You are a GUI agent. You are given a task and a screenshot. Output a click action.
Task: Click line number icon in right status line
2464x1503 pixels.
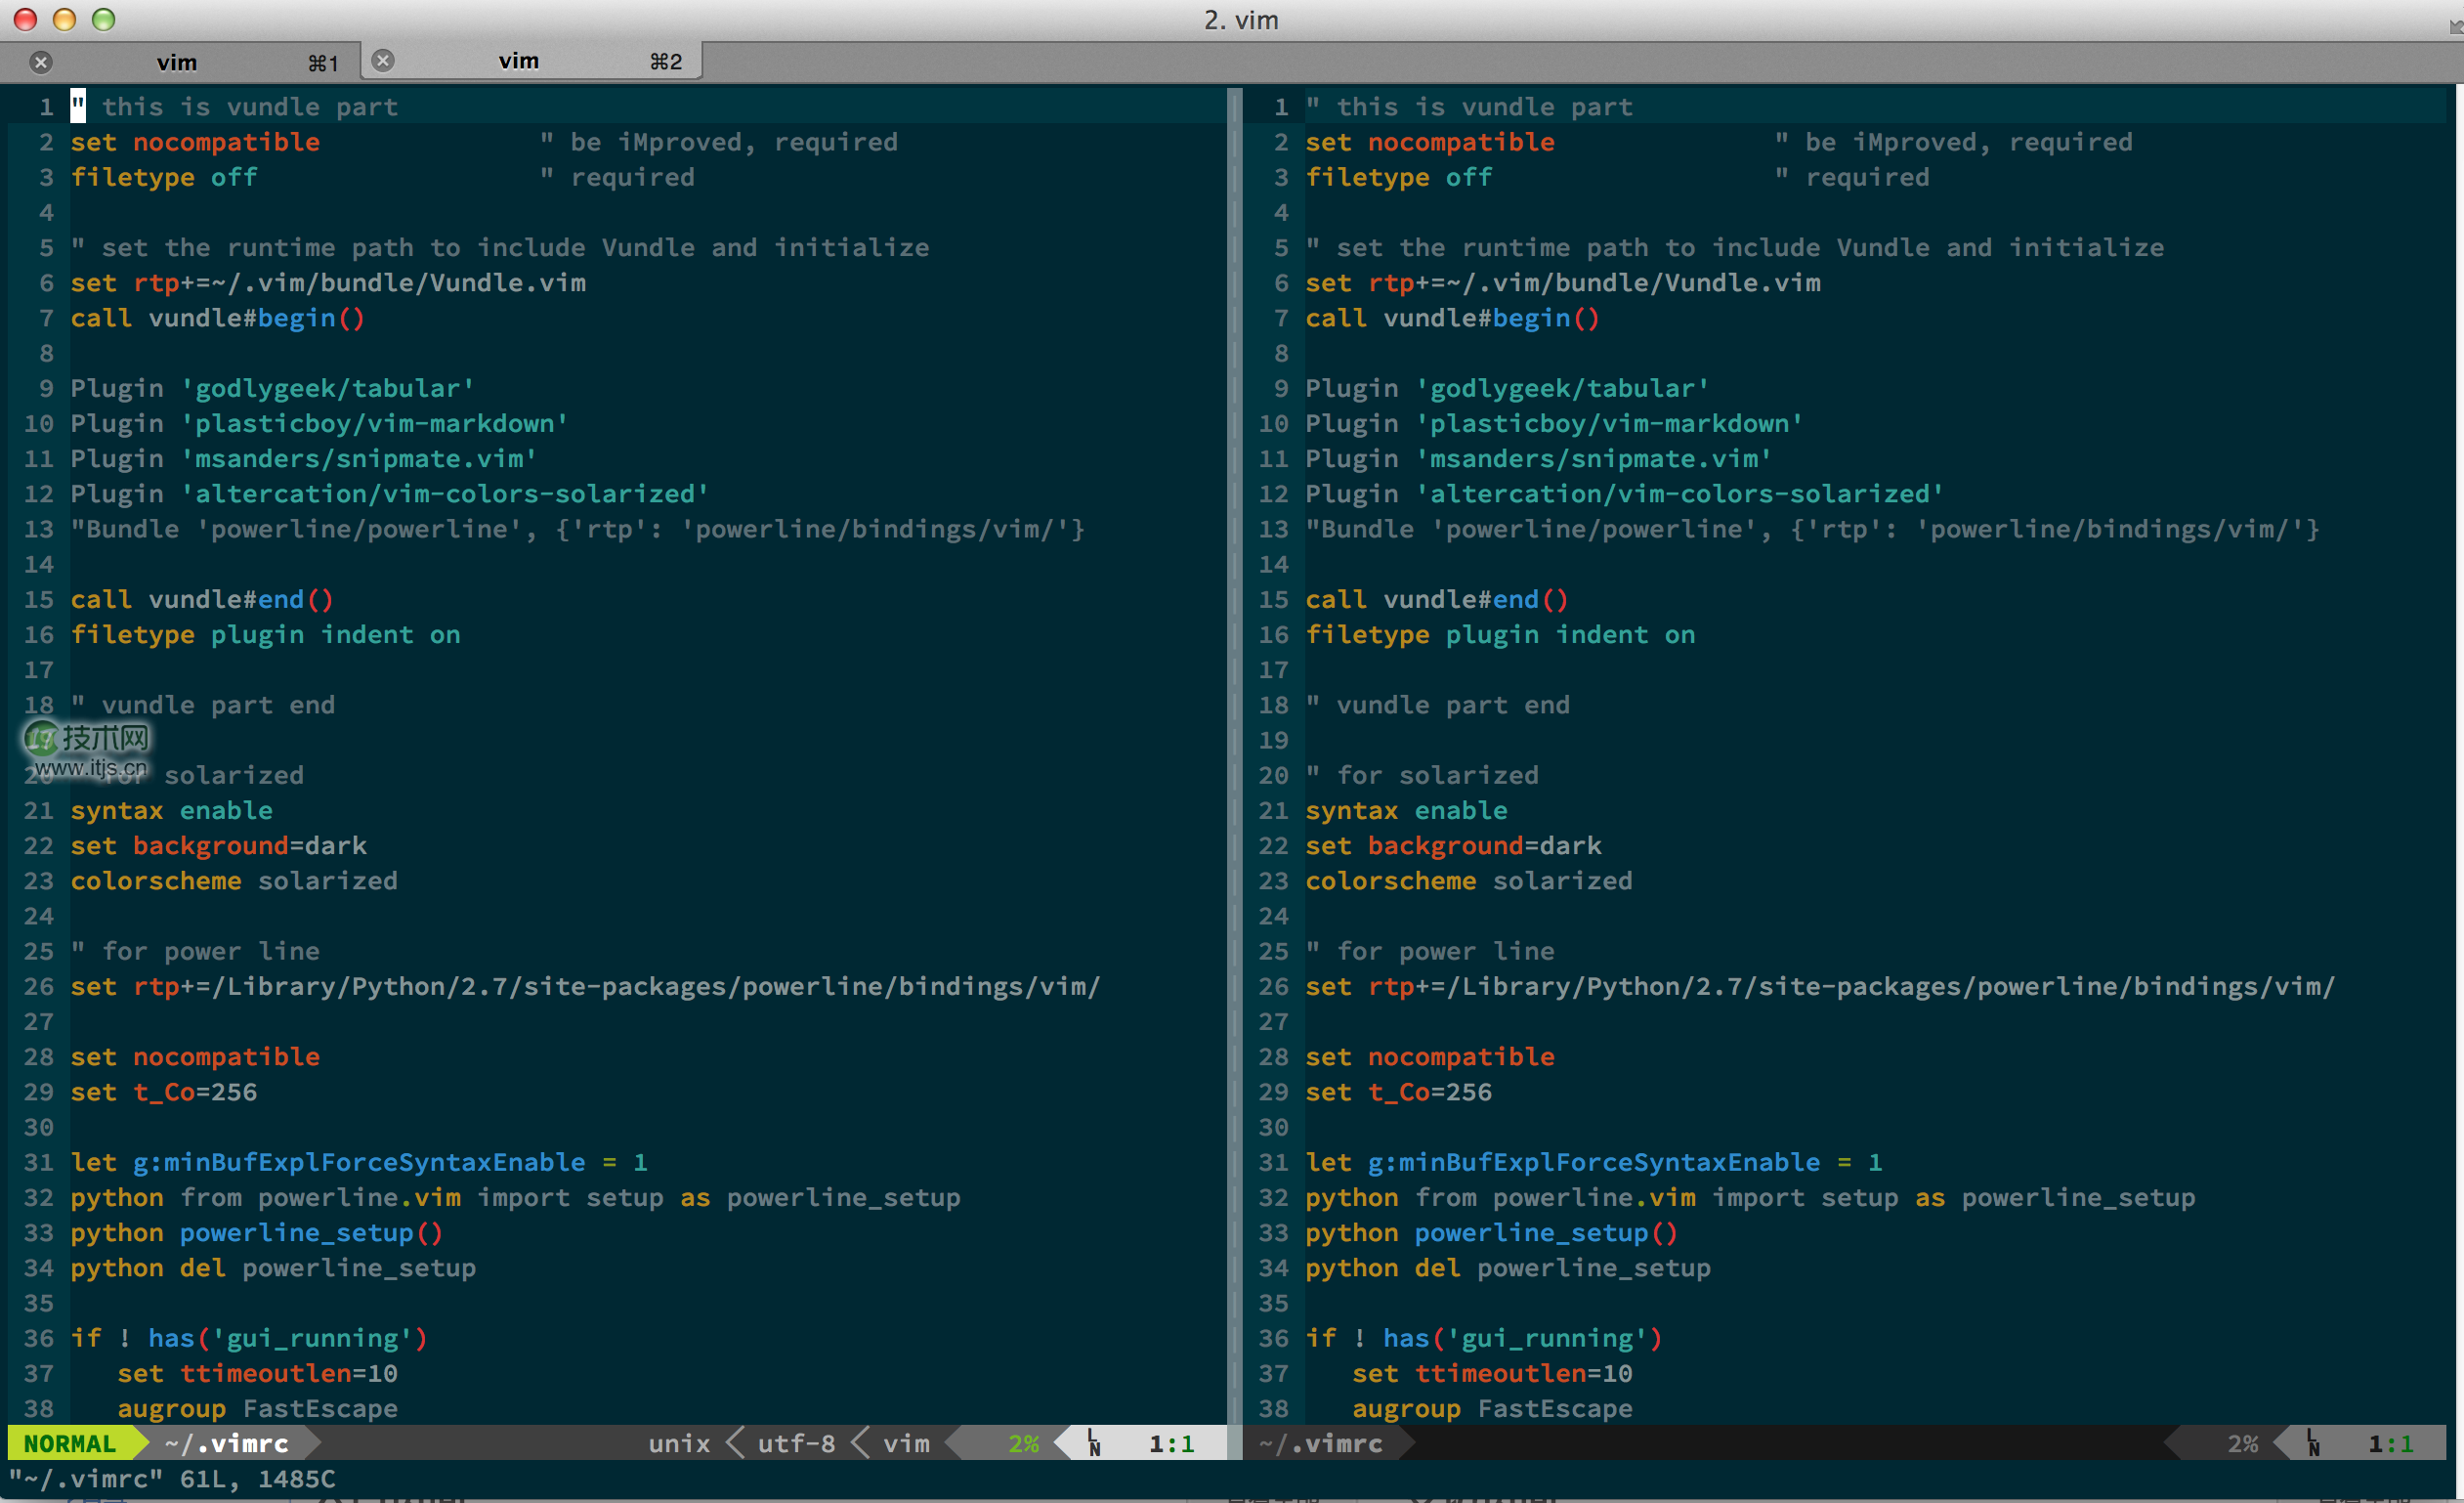2313,1443
